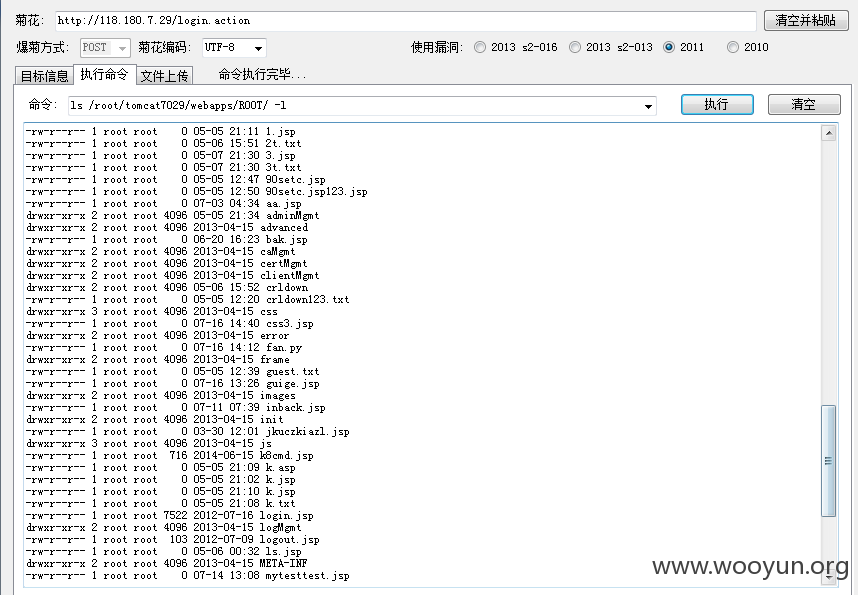Switch to the 目标信息 tab
This screenshot has width=858, height=595.
(x=44, y=76)
